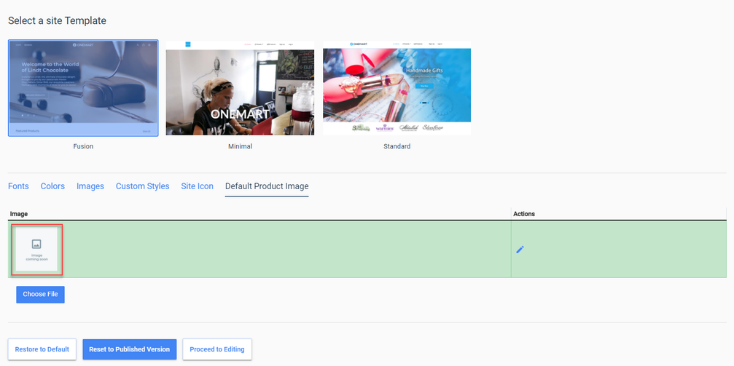
Task: Click Reset to Published Version button
Action: (x=130, y=349)
